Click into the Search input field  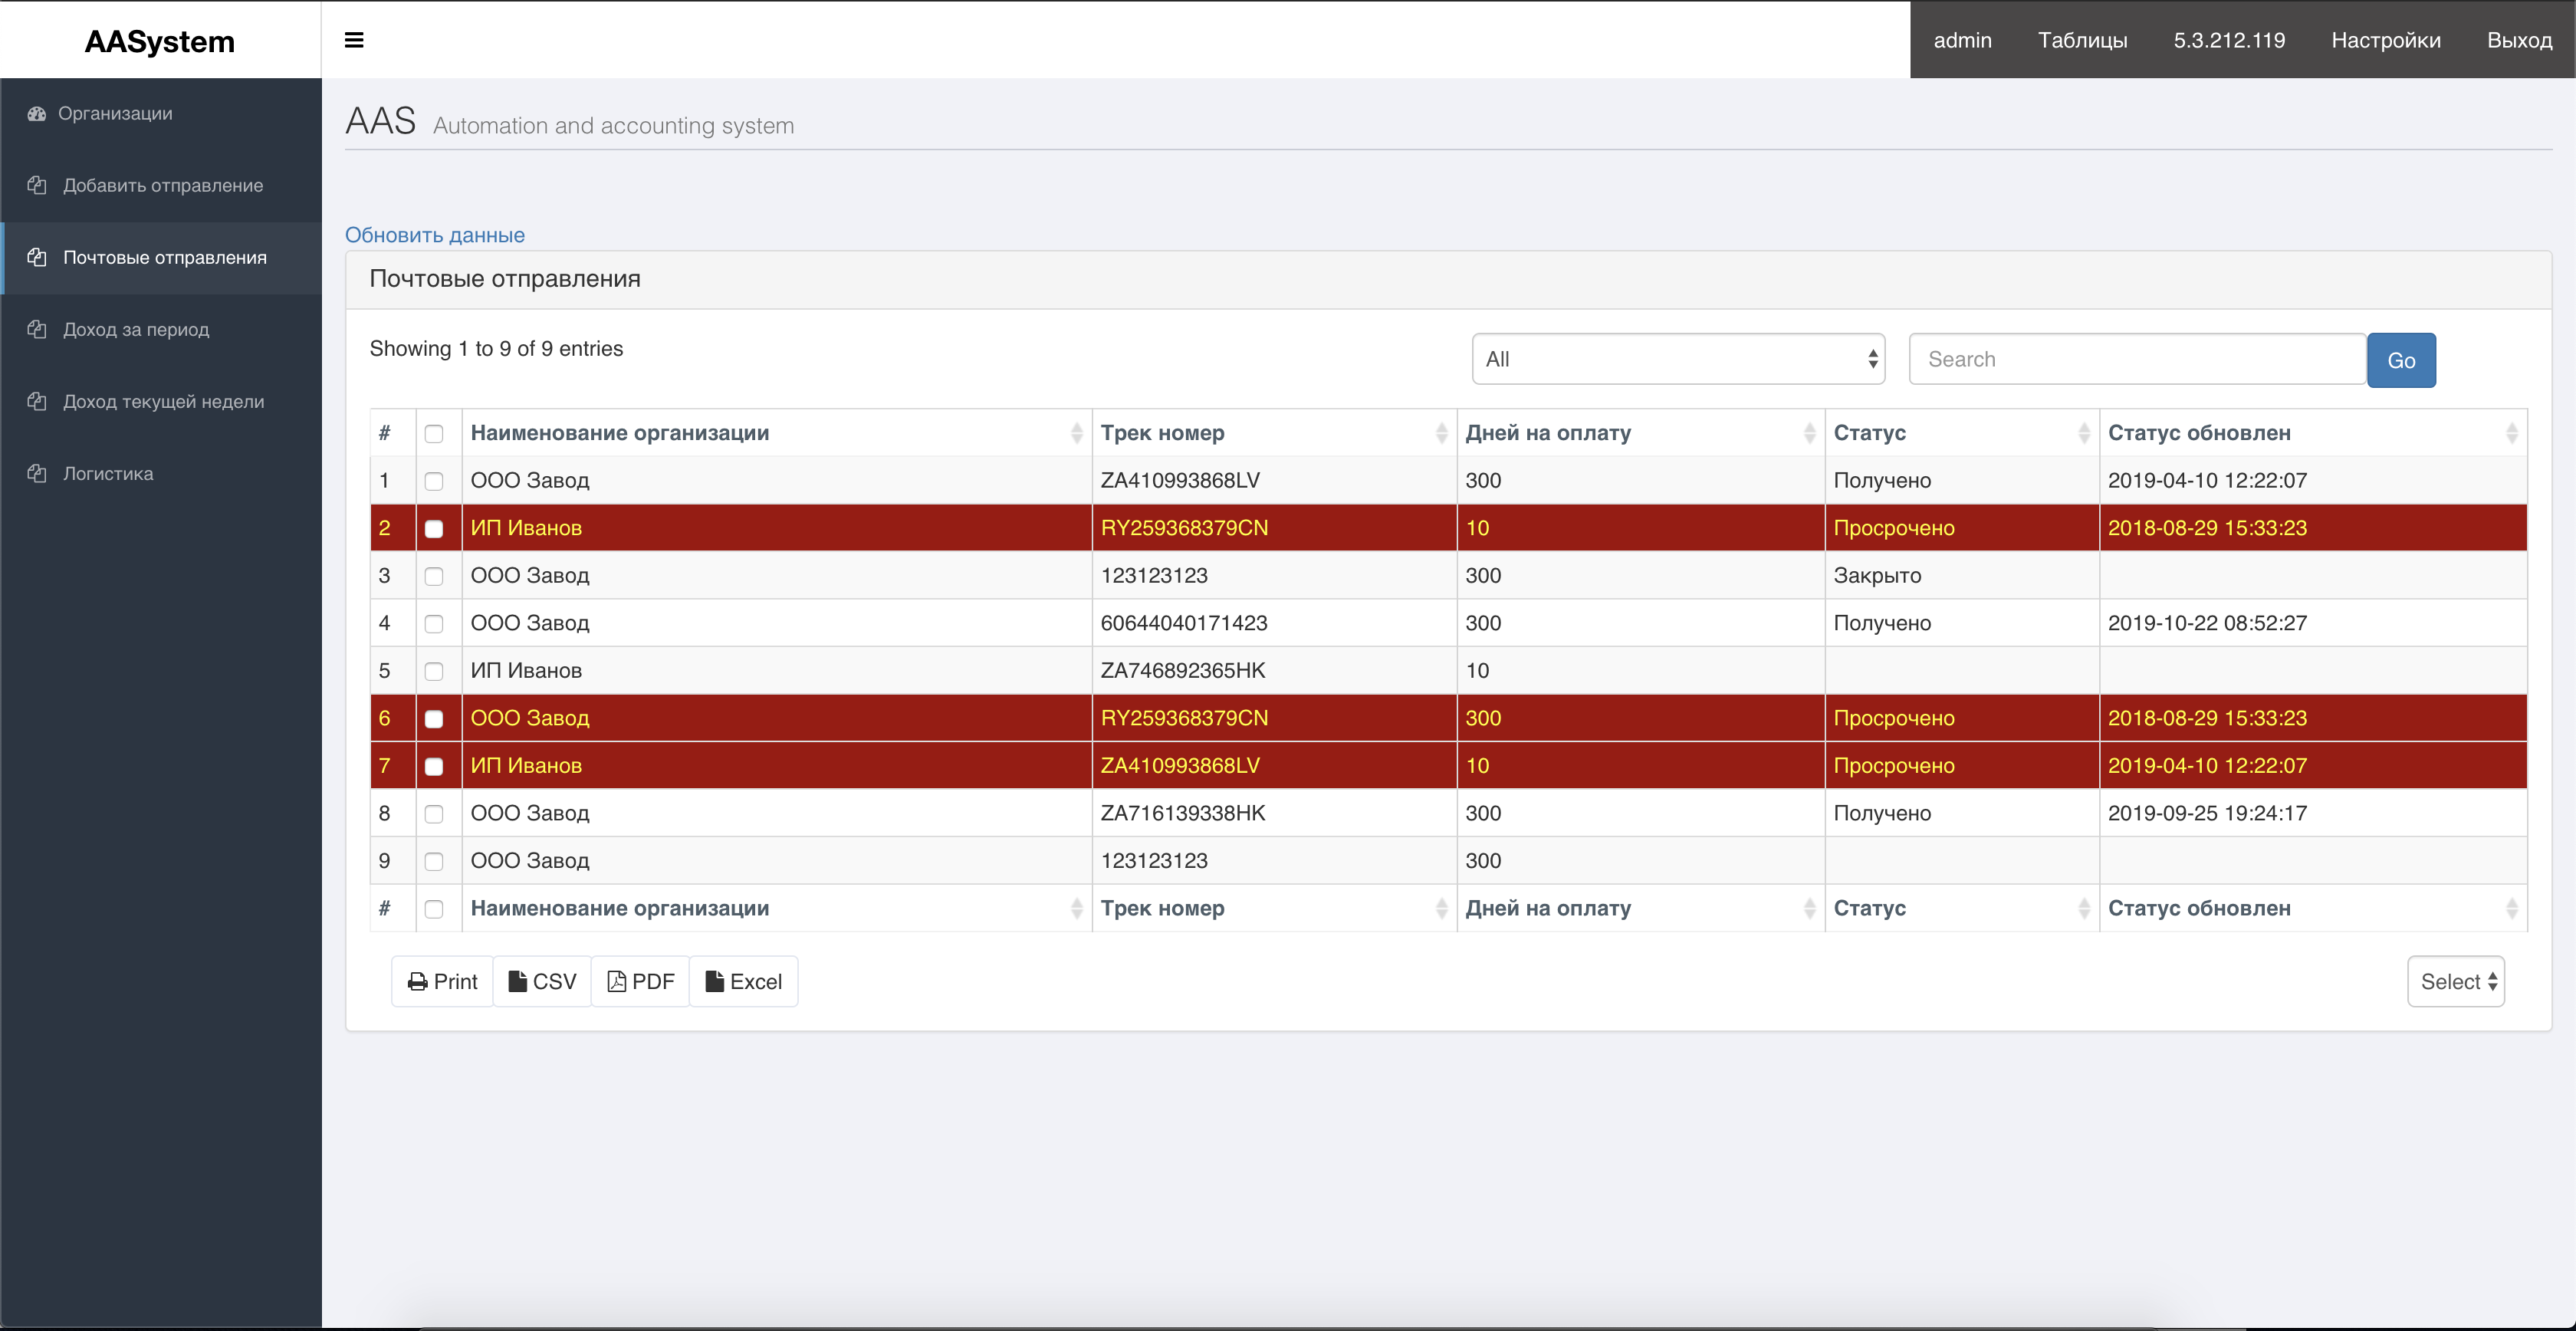click(2136, 359)
